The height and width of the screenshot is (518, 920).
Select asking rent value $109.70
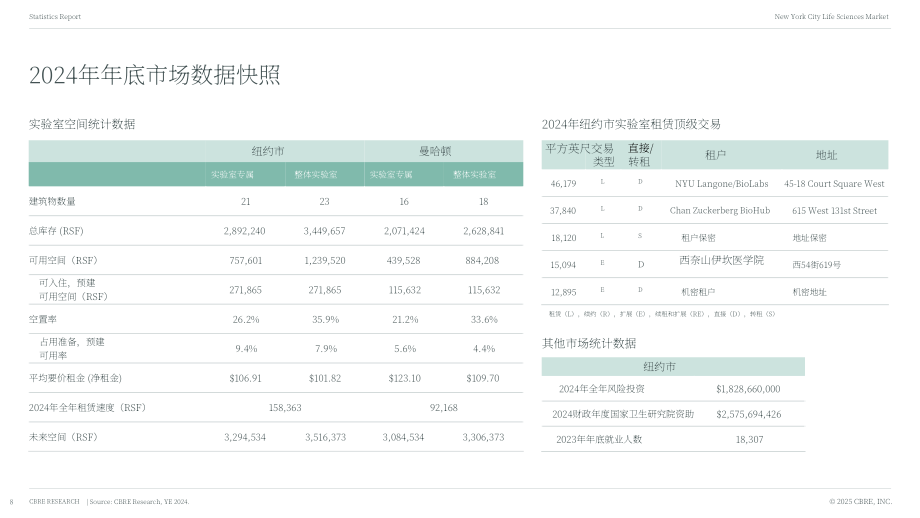coord(483,378)
